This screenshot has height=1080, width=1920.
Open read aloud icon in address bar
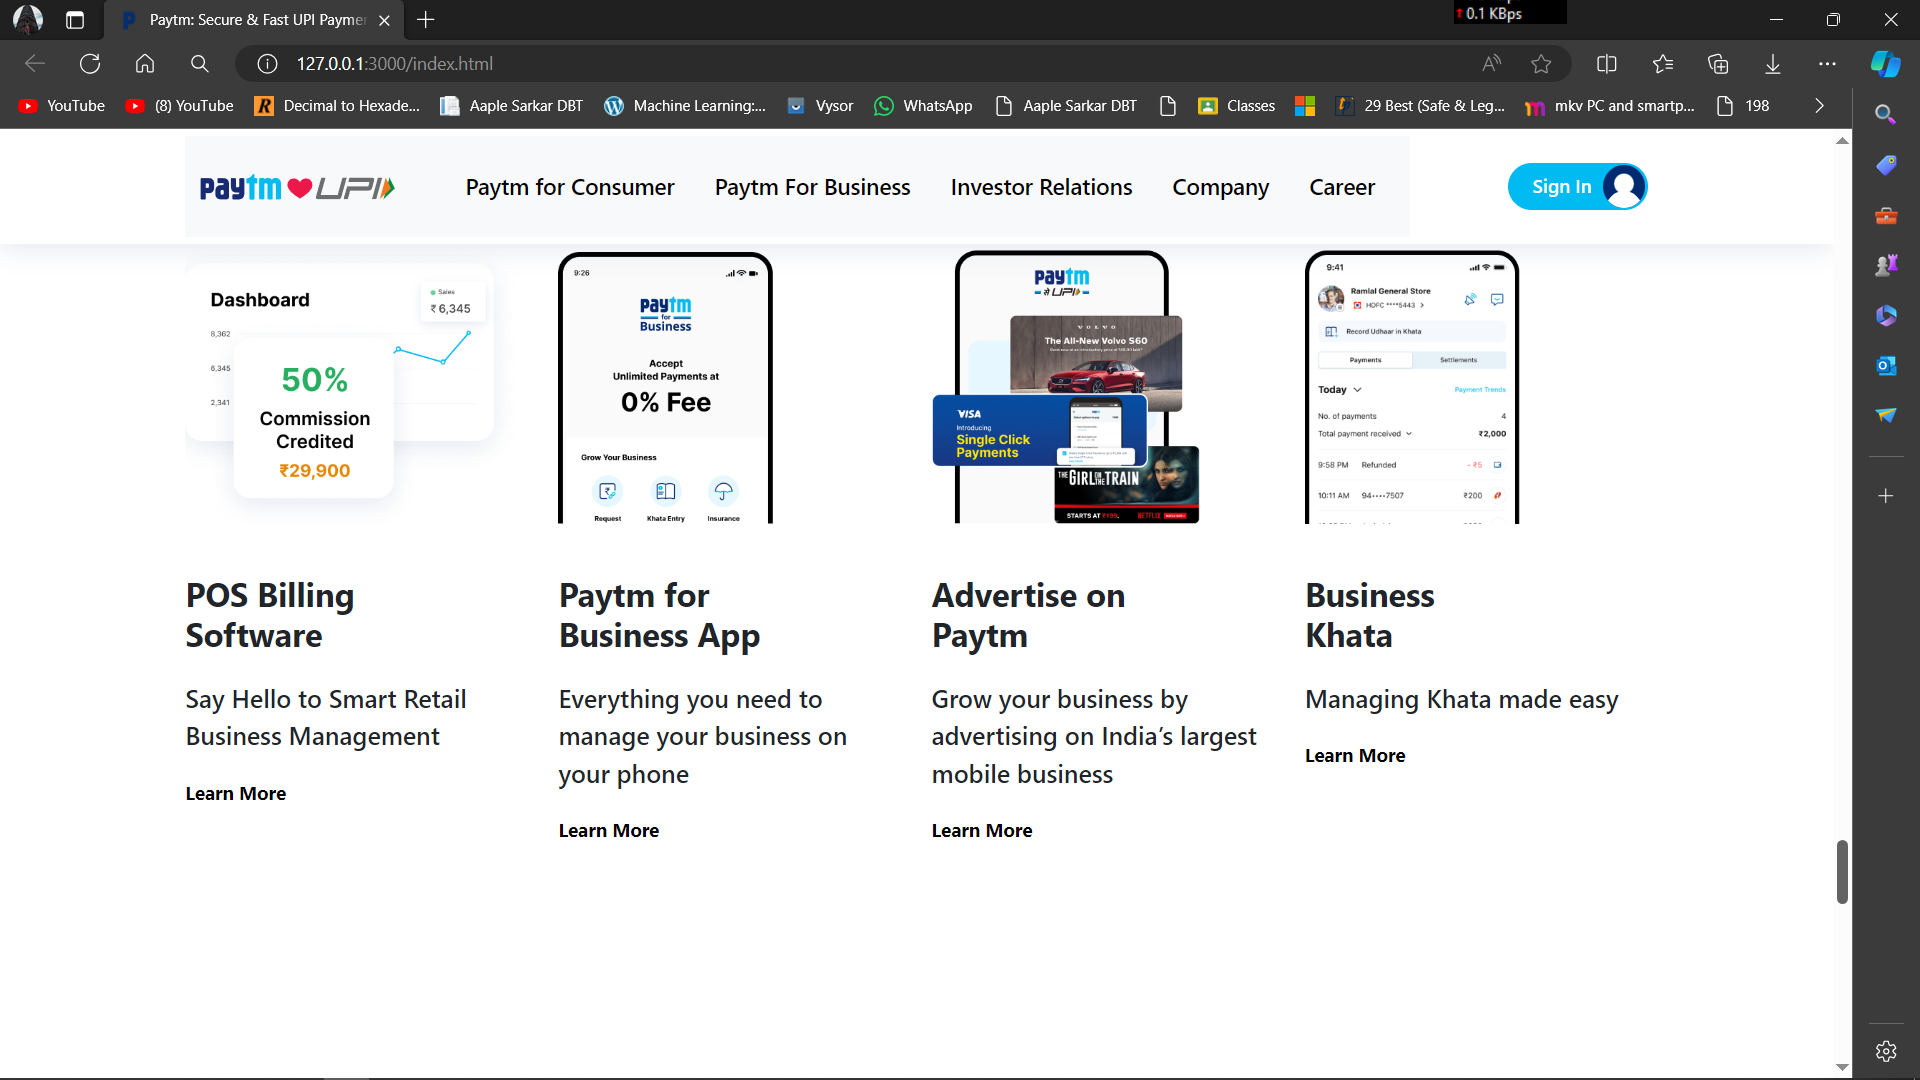click(1491, 64)
